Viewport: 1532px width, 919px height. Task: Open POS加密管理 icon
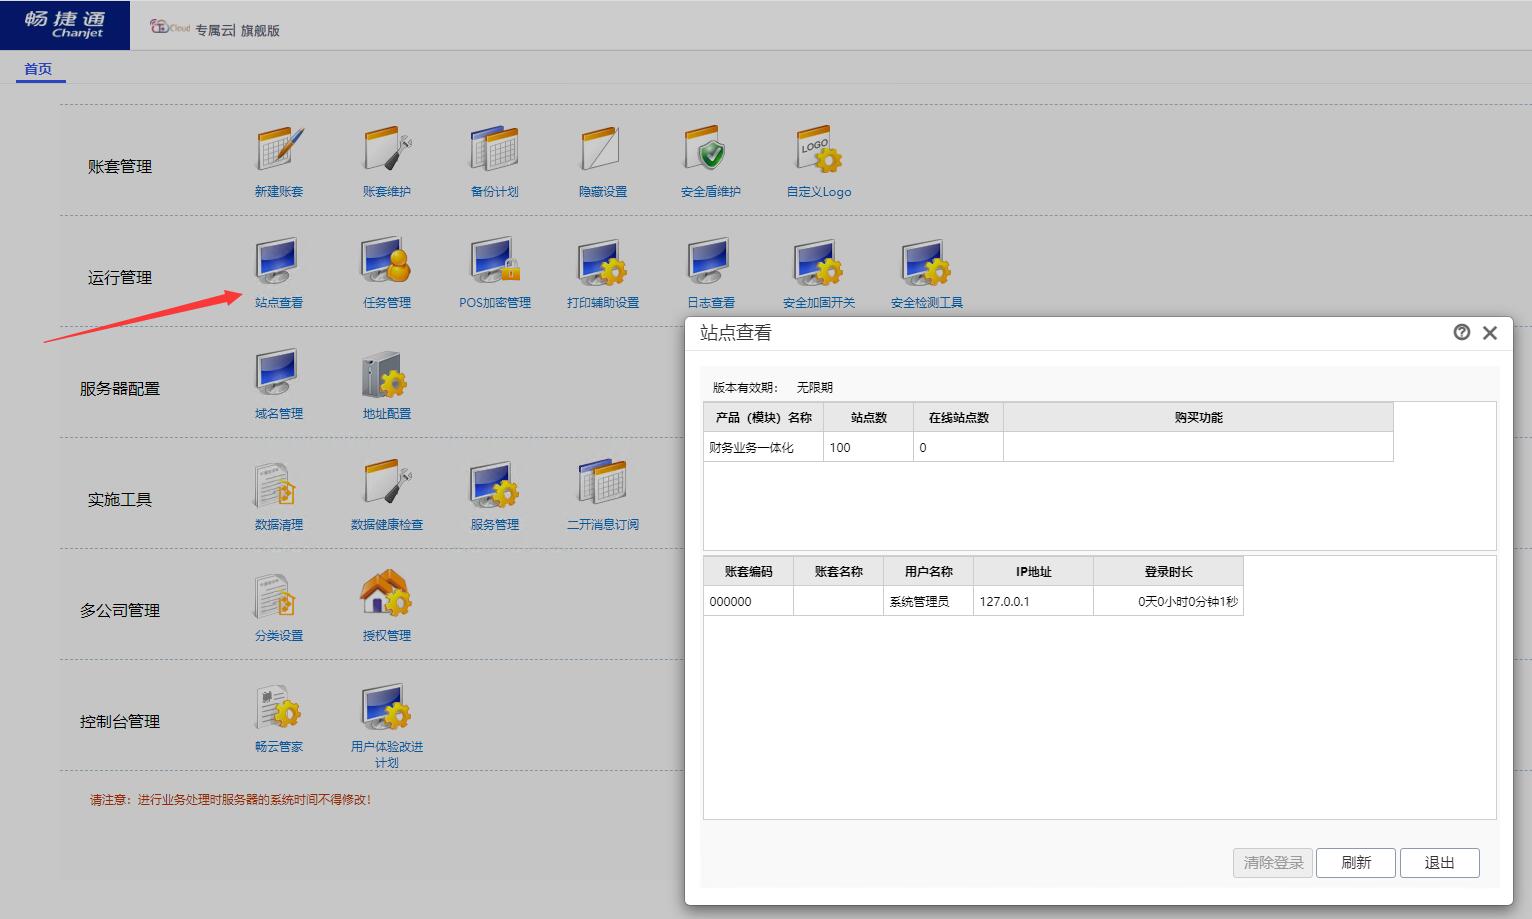[x=495, y=261]
